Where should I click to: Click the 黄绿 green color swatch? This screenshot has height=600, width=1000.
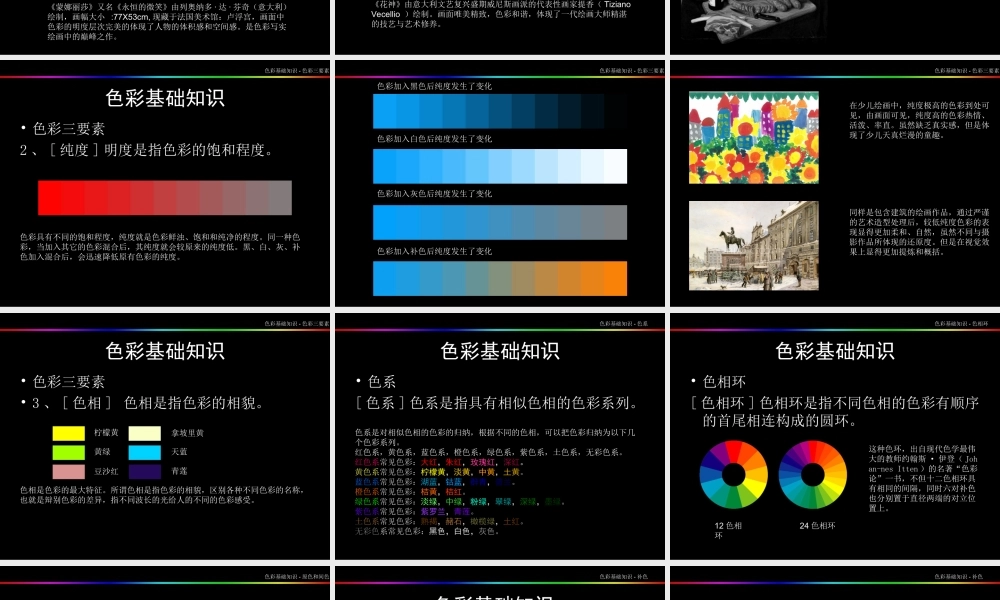click(x=68, y=453)
